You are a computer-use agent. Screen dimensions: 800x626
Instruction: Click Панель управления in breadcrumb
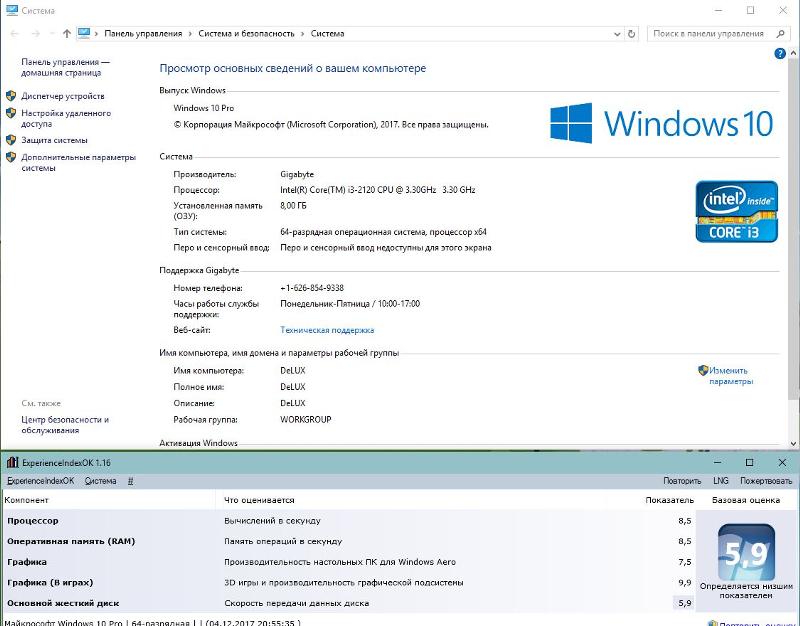143,34
